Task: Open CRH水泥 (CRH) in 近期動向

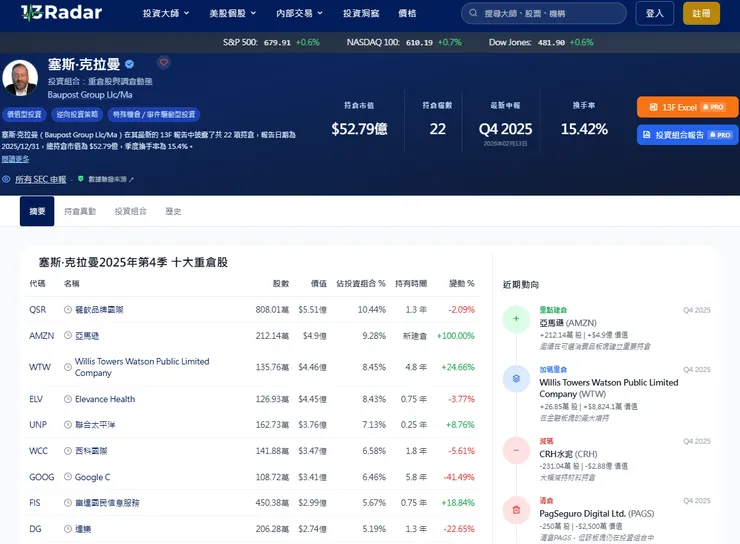Action: 568,454
